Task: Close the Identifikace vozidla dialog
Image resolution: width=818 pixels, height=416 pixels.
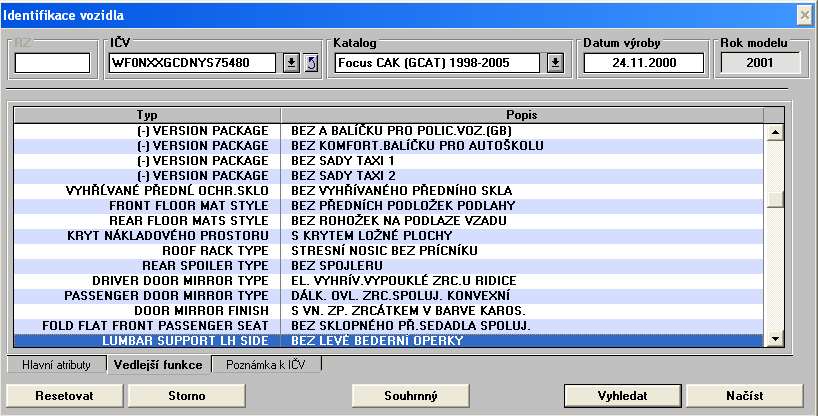Action: coord(803,14)
